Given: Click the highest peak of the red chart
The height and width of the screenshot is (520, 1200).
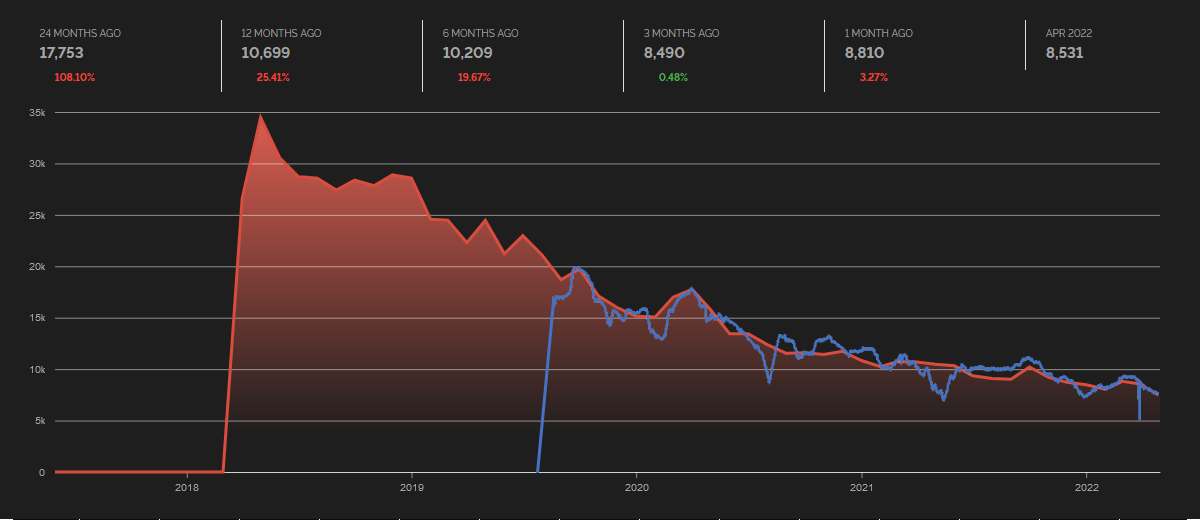Looking at the screenshot, I should point(261,115).
